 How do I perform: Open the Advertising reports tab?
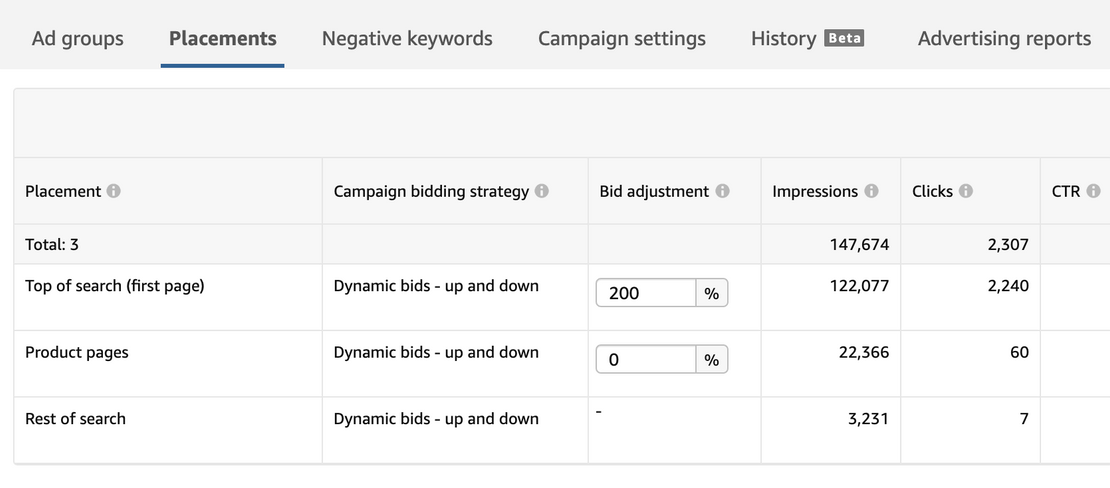1005,38
